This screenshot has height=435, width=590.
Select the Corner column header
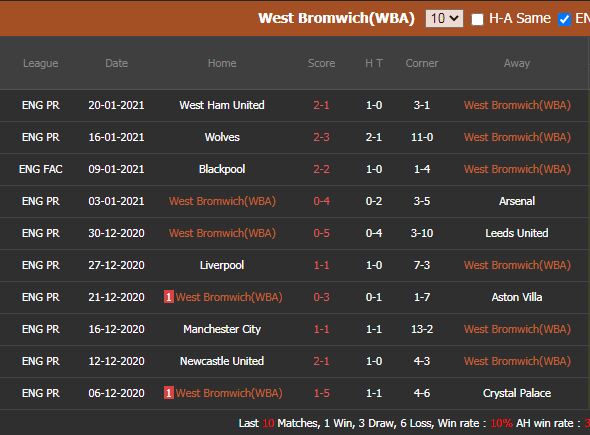[422, 63]
